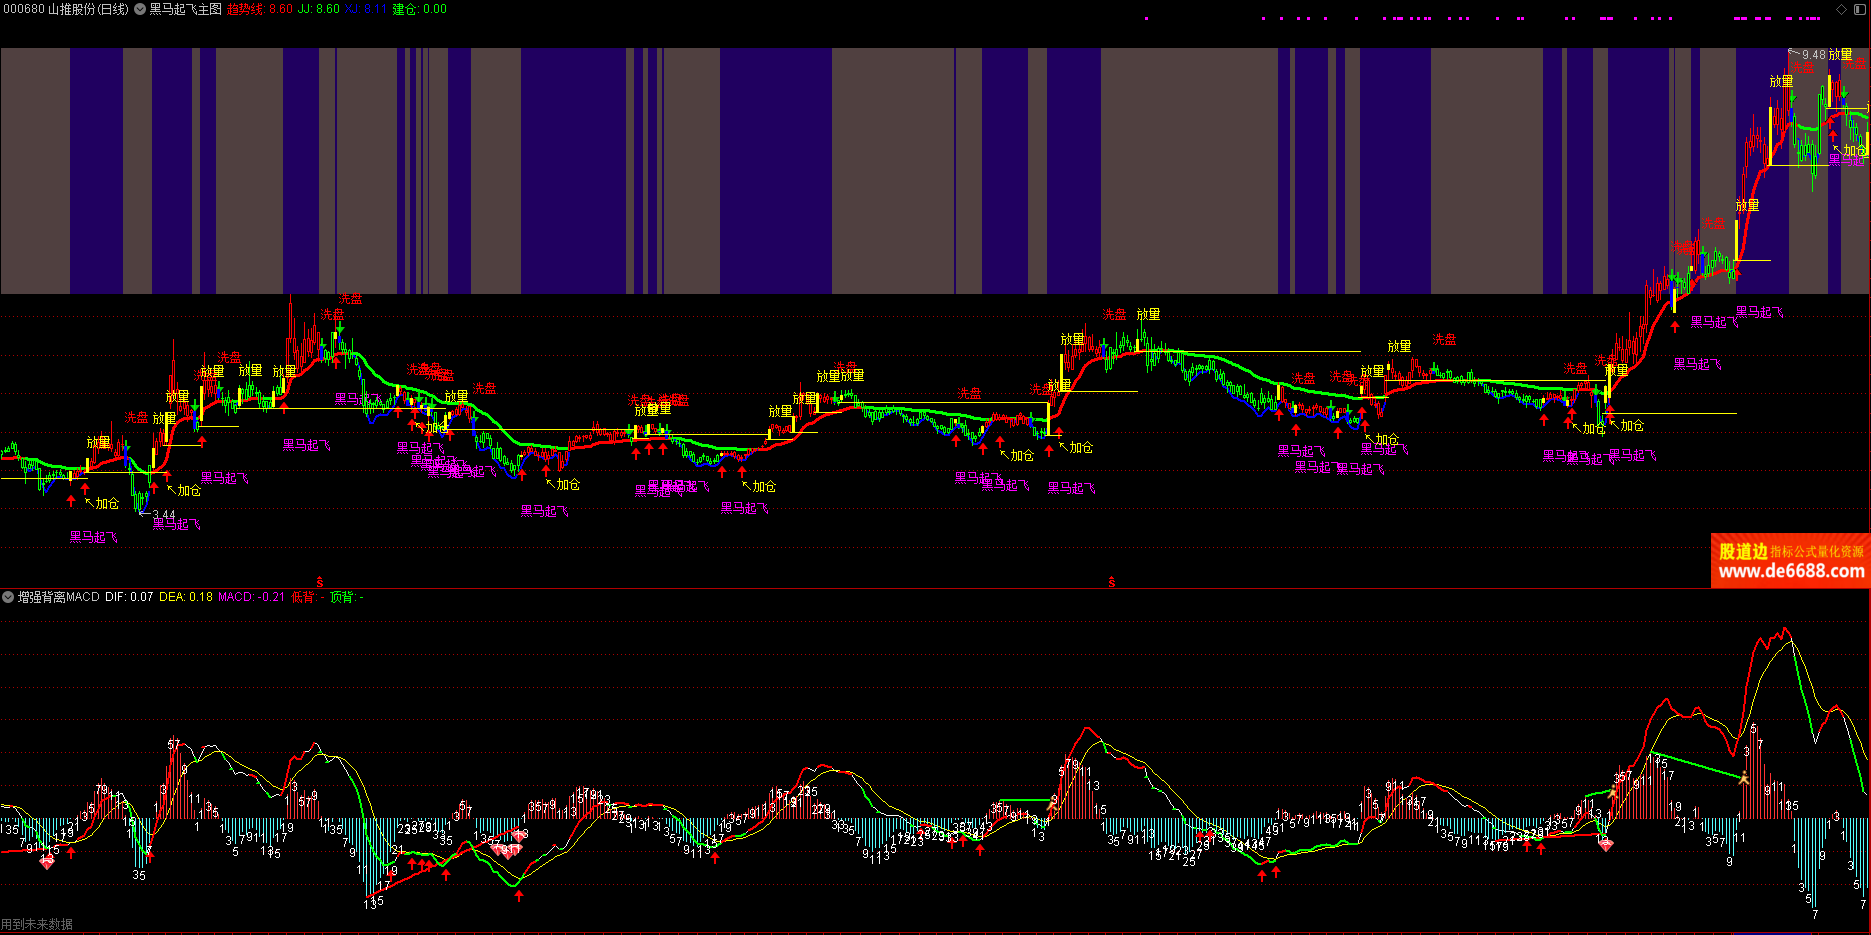Click the diamond icon in top-right corner
The image size is (1871, 935).
pos(1841,9)
